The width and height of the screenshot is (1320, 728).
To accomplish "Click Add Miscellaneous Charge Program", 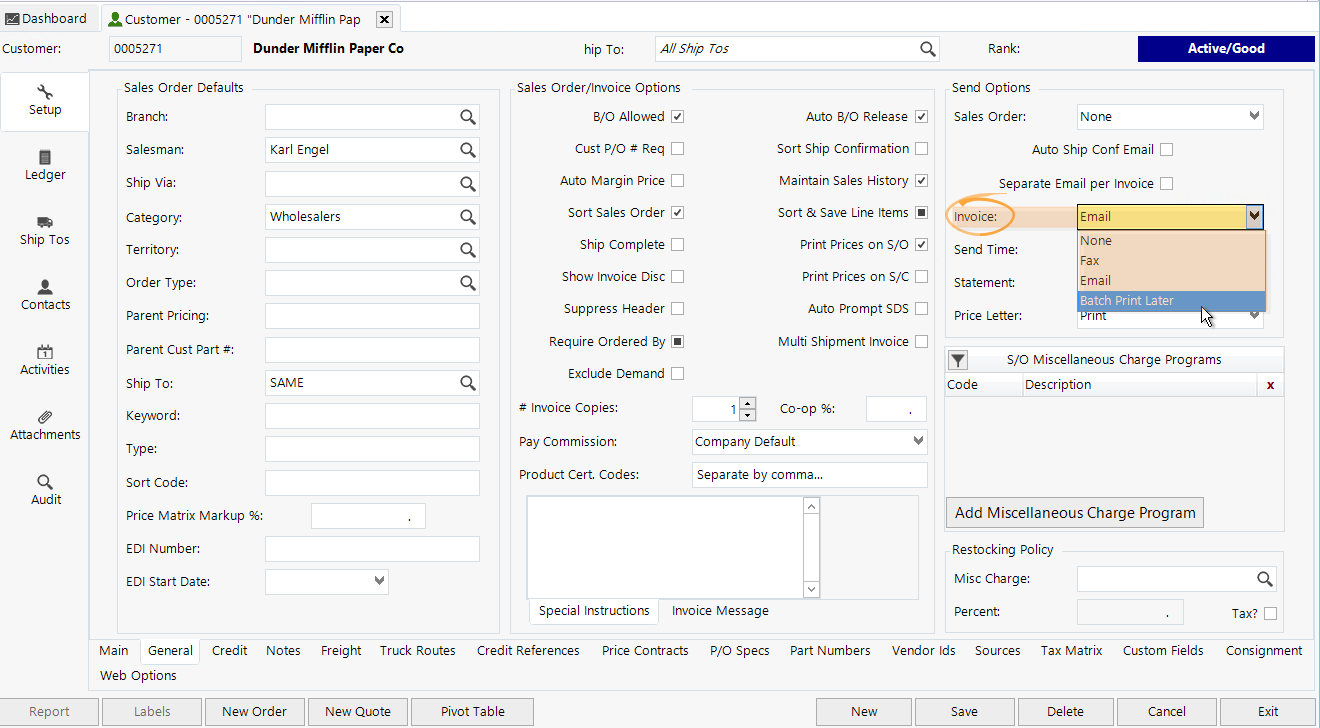I will 1074,512.
